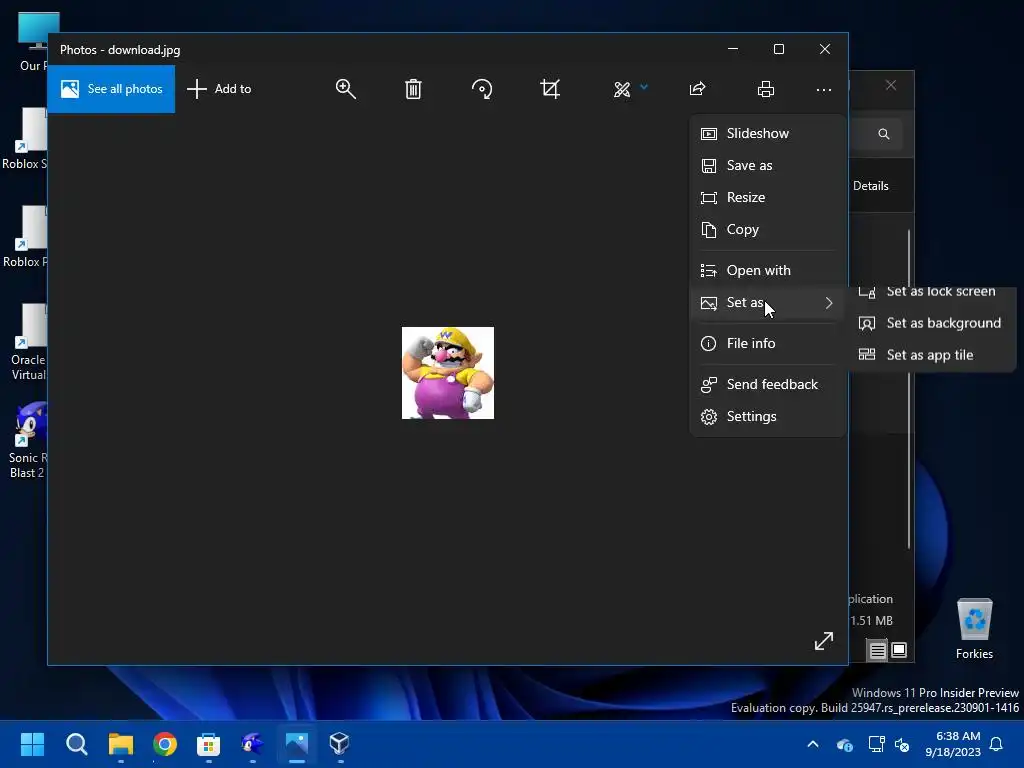This screenshot has height=768, width=1024.
Task: Open File info from the menu
Action: [x=767, y=344]
